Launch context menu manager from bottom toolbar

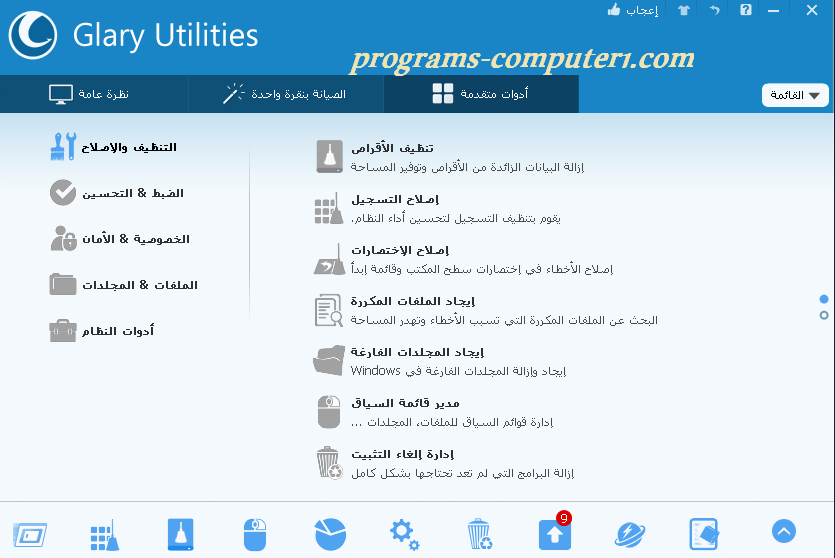click(255, 535)
